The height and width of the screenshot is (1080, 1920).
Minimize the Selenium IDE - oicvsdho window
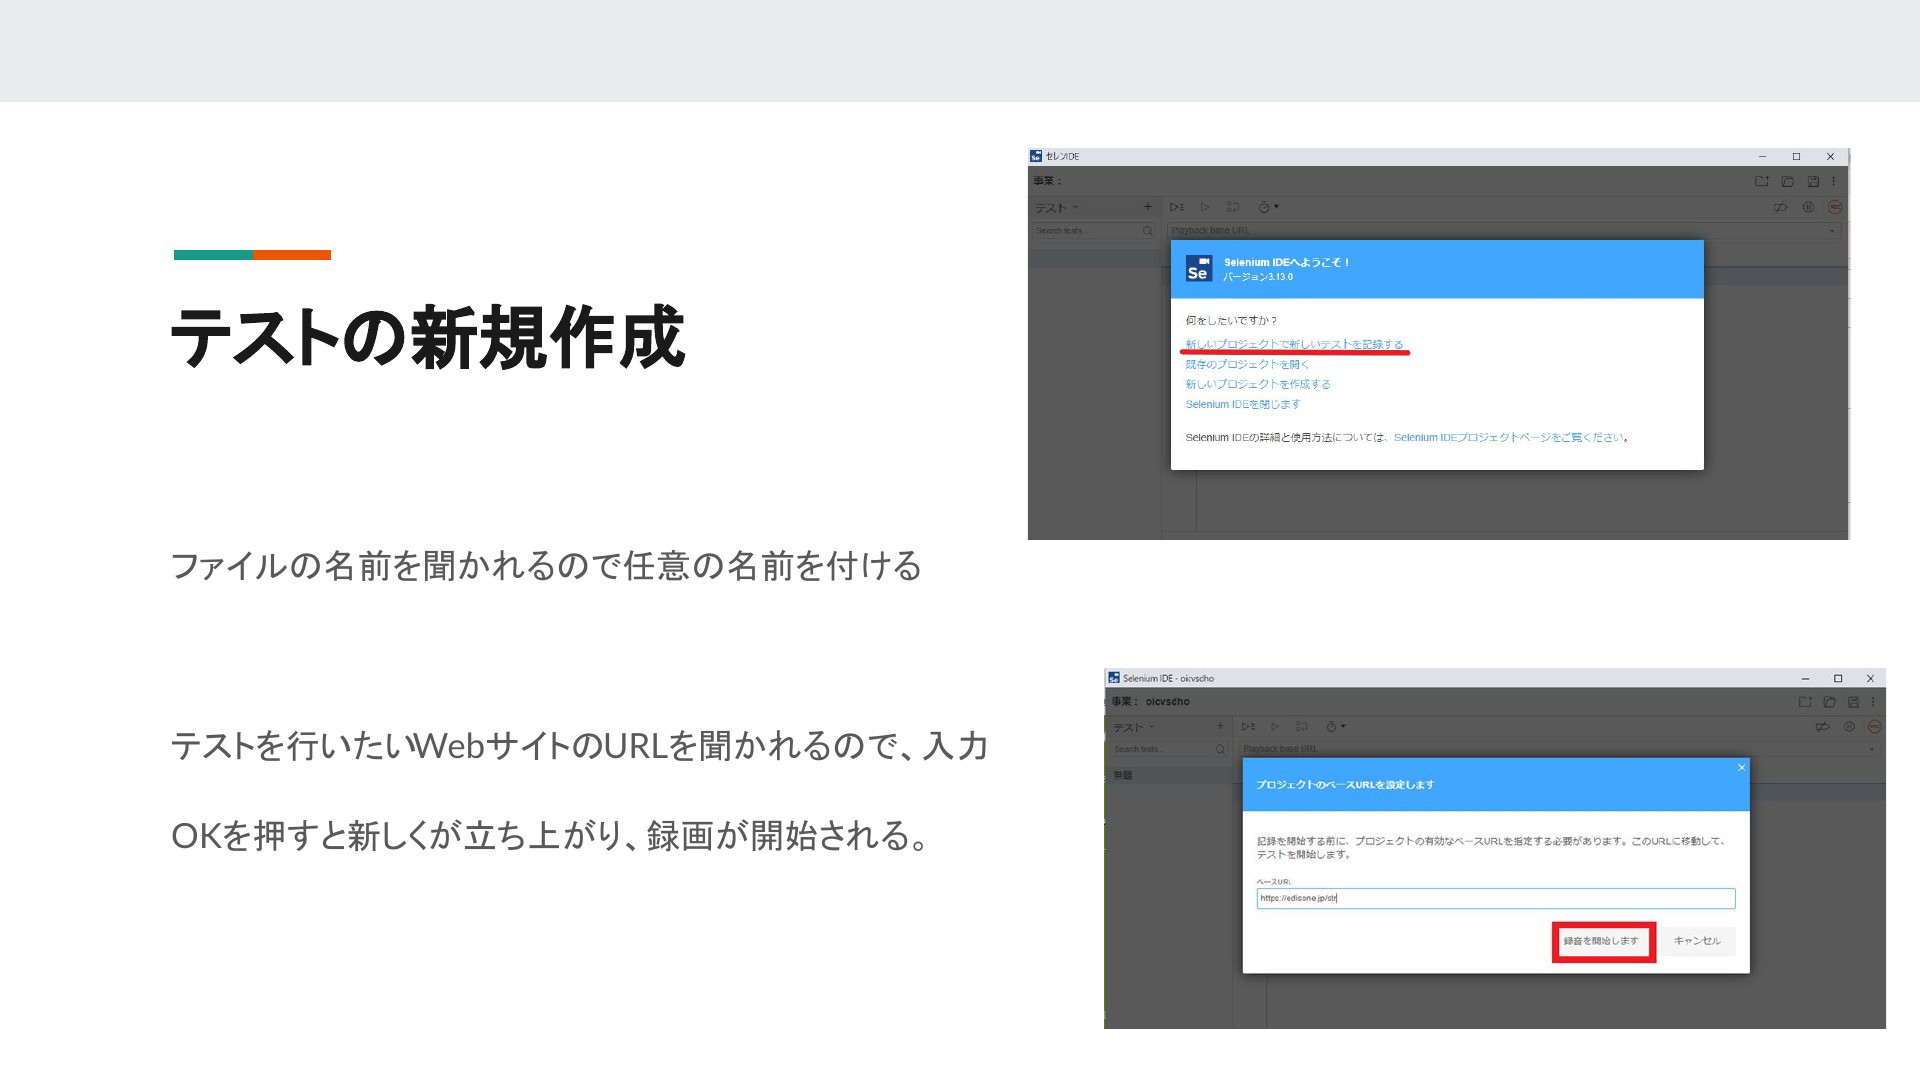click(x=1805, y=679)
